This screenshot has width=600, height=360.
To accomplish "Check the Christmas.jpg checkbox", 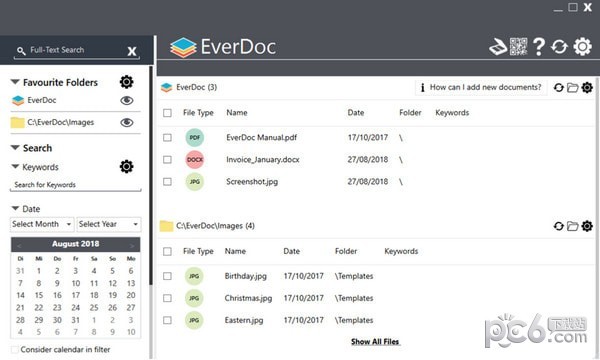I will click(167, 298).
